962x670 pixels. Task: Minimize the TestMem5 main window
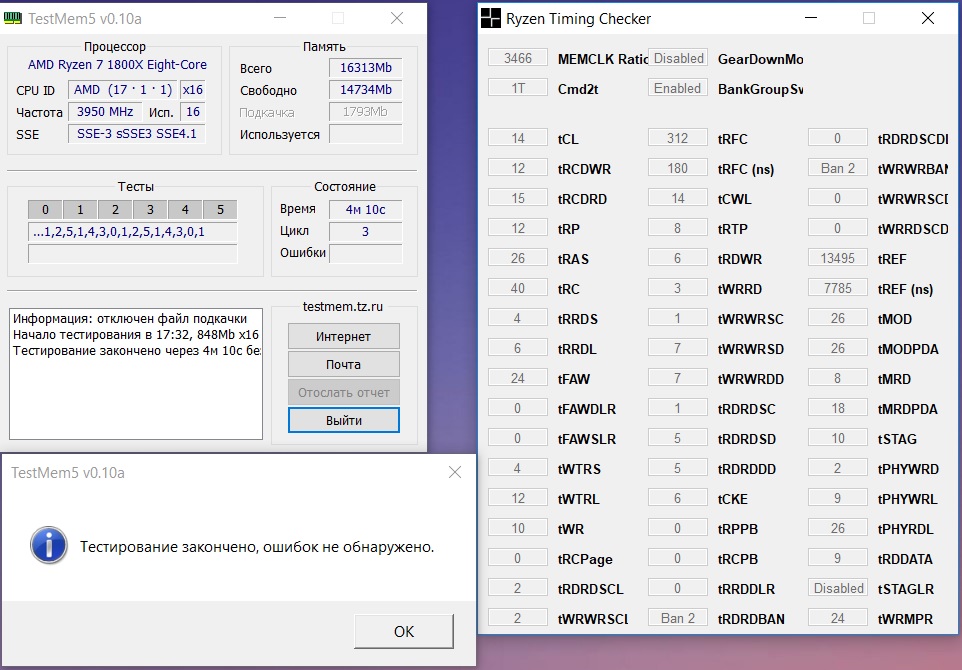(x=280, y=18)
